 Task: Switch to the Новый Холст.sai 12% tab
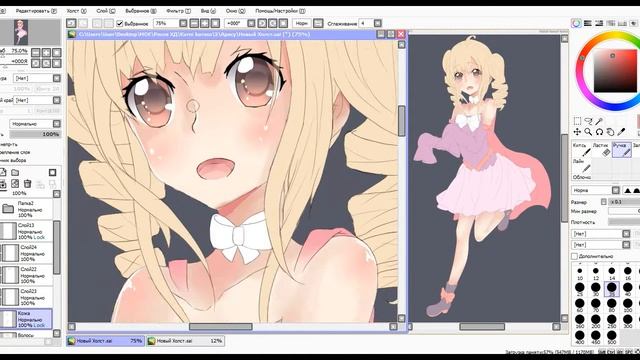[x=185, y=341]
